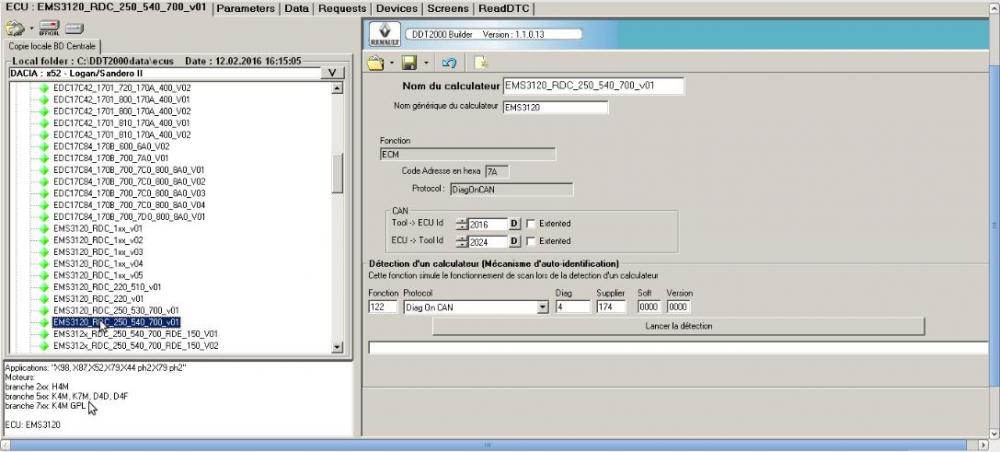
Task: Click green diamond icon beside EMS312x_RDC_250_540_700_RDE_150_V02
Action: point(43,346)
